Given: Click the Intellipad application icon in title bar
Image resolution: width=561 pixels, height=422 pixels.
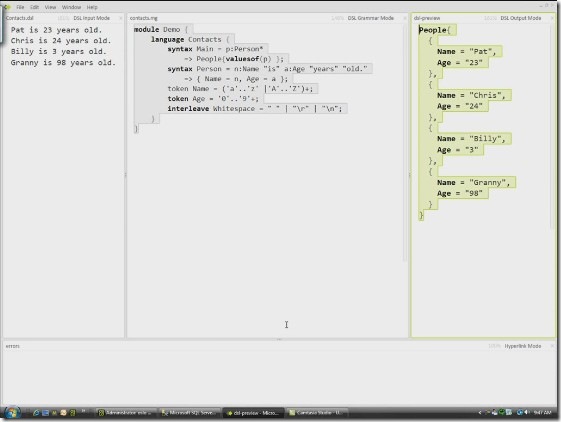Looking at the screenshot, I should click(x=7, y=7).
